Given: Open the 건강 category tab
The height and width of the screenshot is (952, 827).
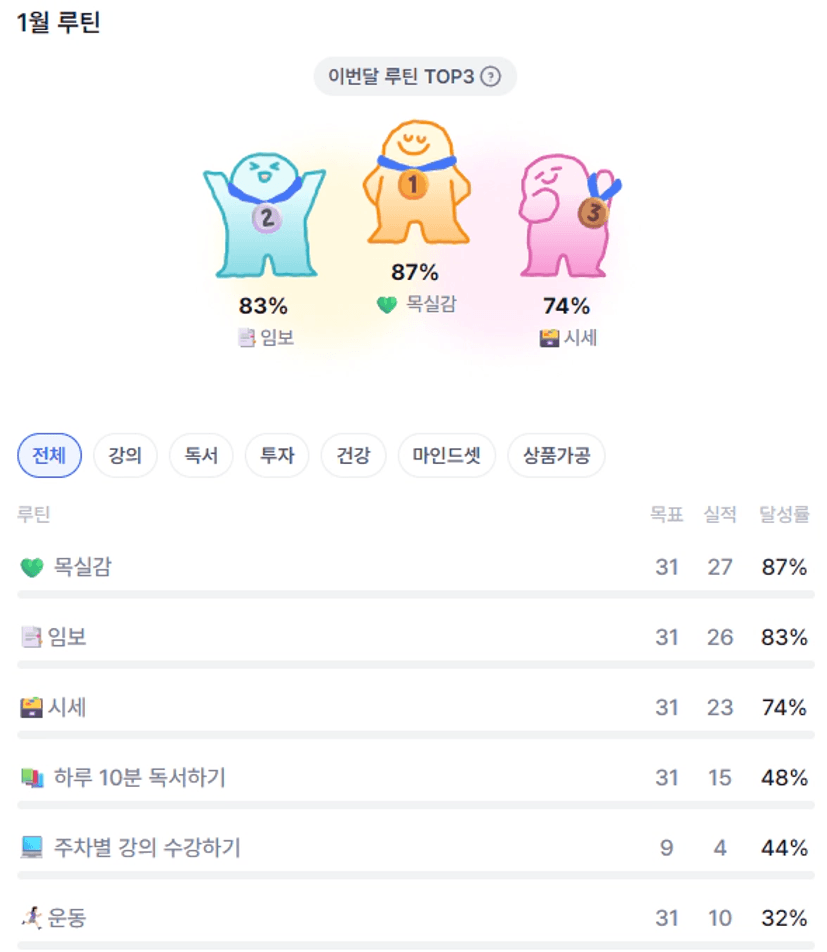Looking at the screenshot, I should pyautogui.click(x=353, y=456).
